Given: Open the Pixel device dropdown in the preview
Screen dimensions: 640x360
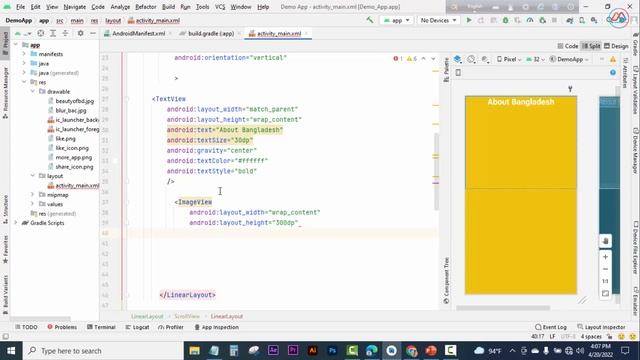Looking at the screenshot, I should pyautogui.click(x=509, y=59).
